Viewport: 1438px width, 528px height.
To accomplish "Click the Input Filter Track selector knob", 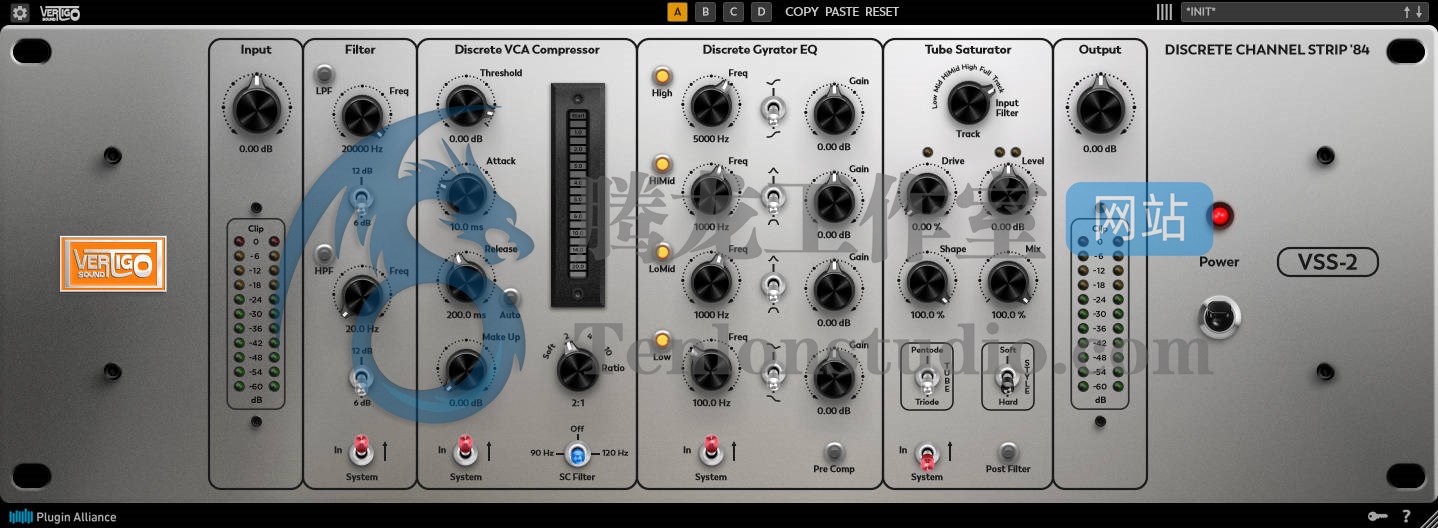I will click(x=967, y=102).
